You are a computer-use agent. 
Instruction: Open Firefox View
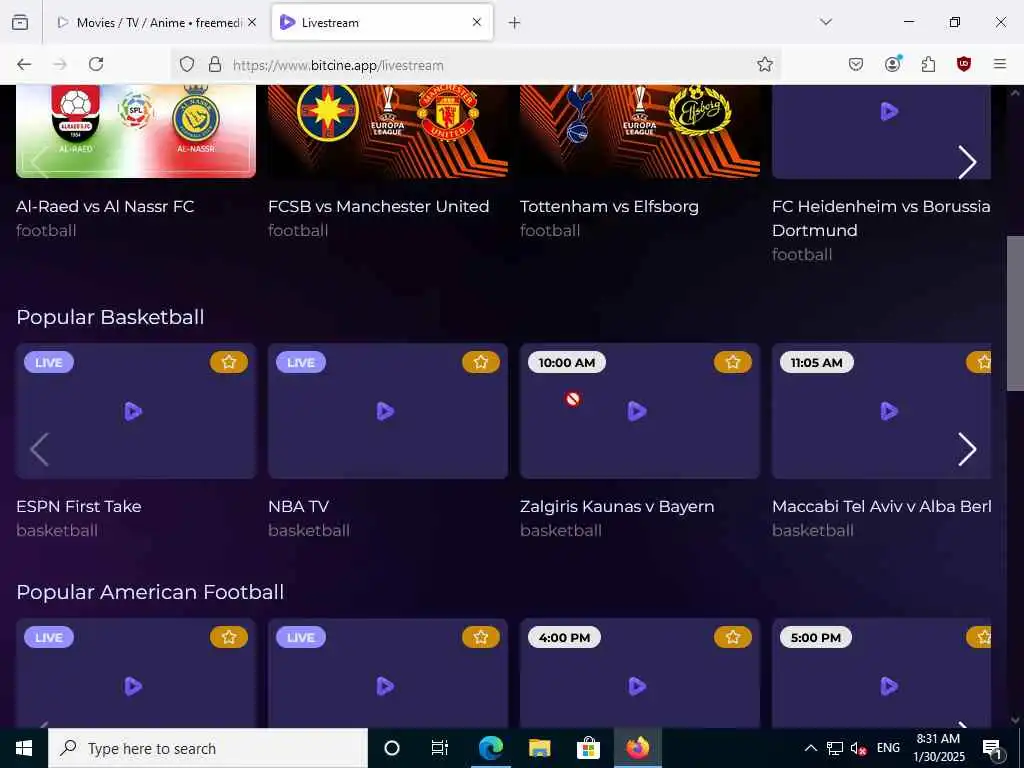(20, 22)
